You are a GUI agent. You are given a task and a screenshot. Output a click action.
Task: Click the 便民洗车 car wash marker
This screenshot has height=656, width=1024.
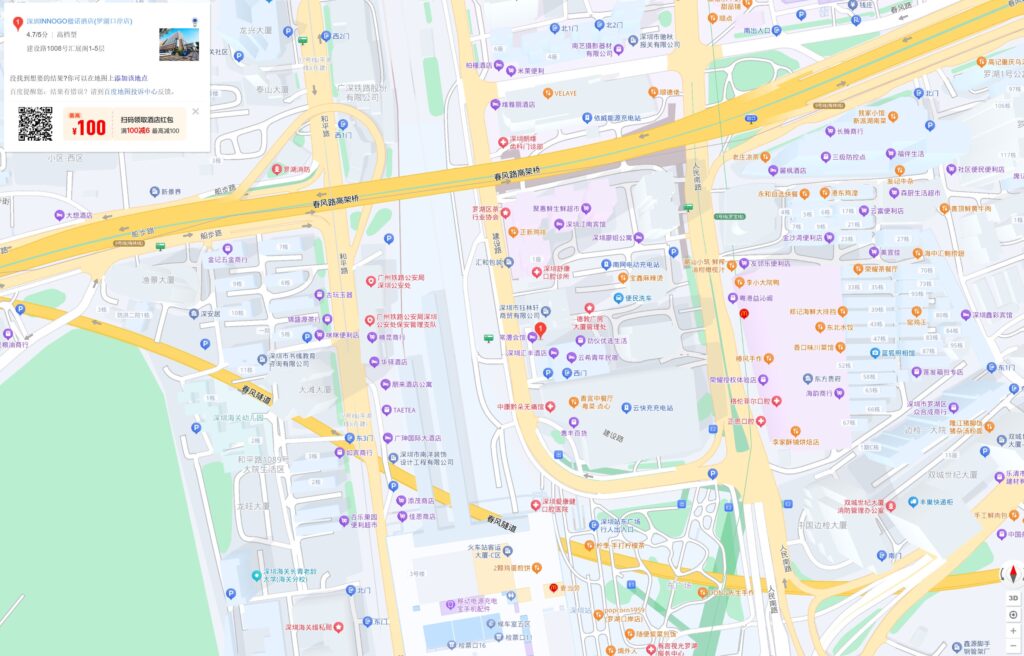(x=617, y=299)
